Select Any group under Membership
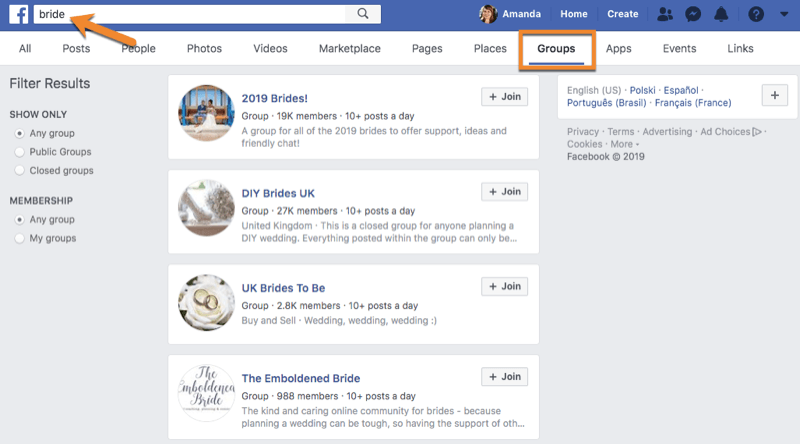The image size is (800, 444). 19,220
